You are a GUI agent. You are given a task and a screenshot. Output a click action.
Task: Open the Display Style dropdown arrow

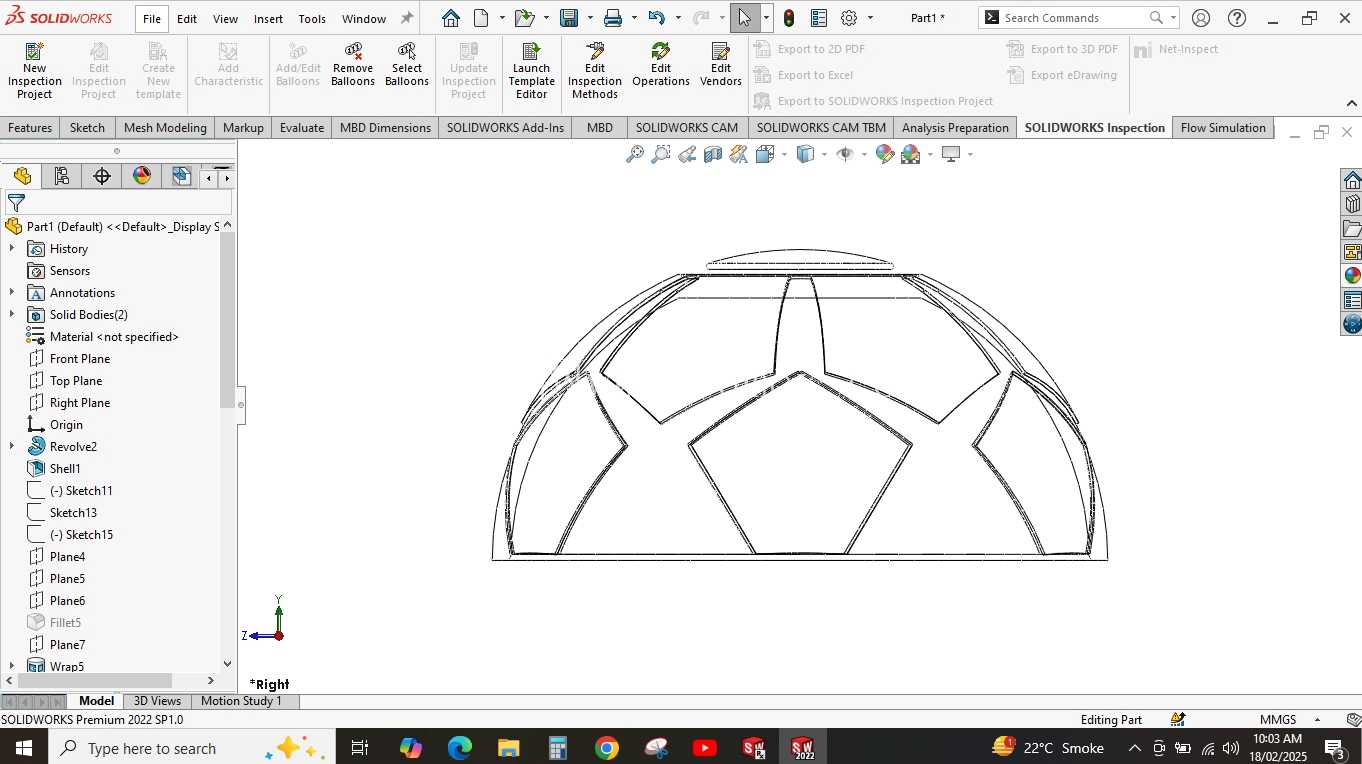coord(824,154)
